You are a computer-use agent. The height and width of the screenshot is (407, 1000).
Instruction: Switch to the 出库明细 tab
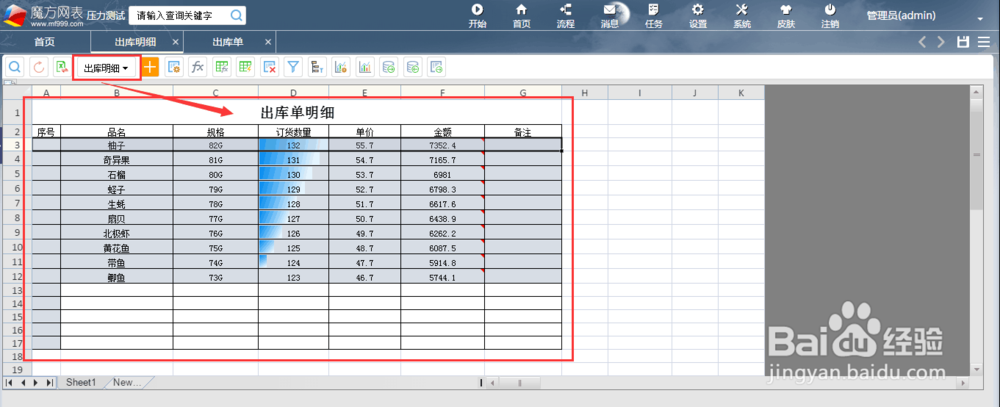pos(135,42)
